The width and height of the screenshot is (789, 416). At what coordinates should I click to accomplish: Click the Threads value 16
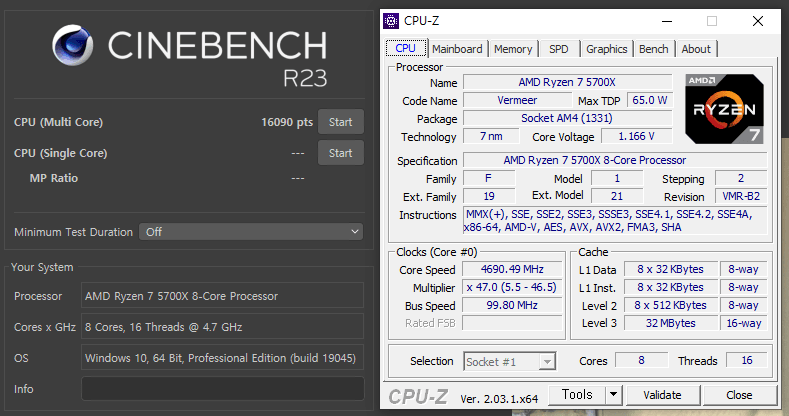747,360
